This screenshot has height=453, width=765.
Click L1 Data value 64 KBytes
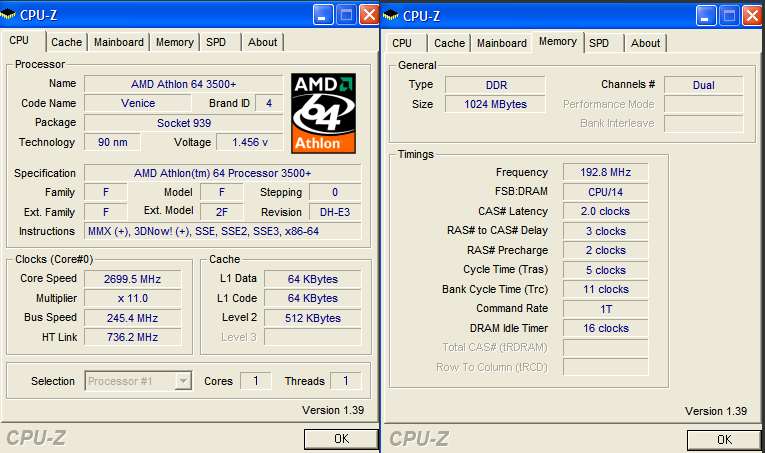313,279
